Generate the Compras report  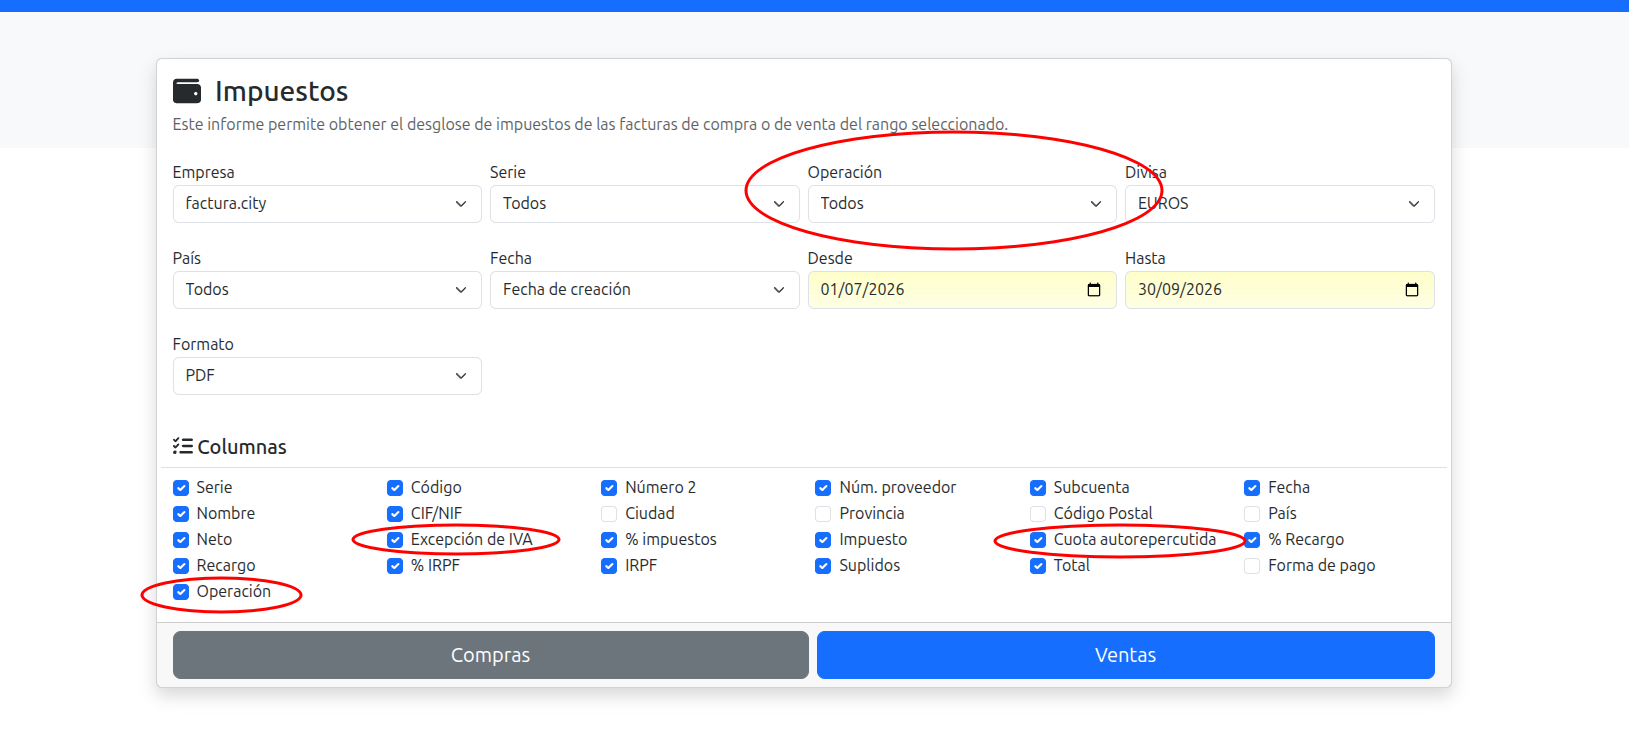(x=490, y=655)
